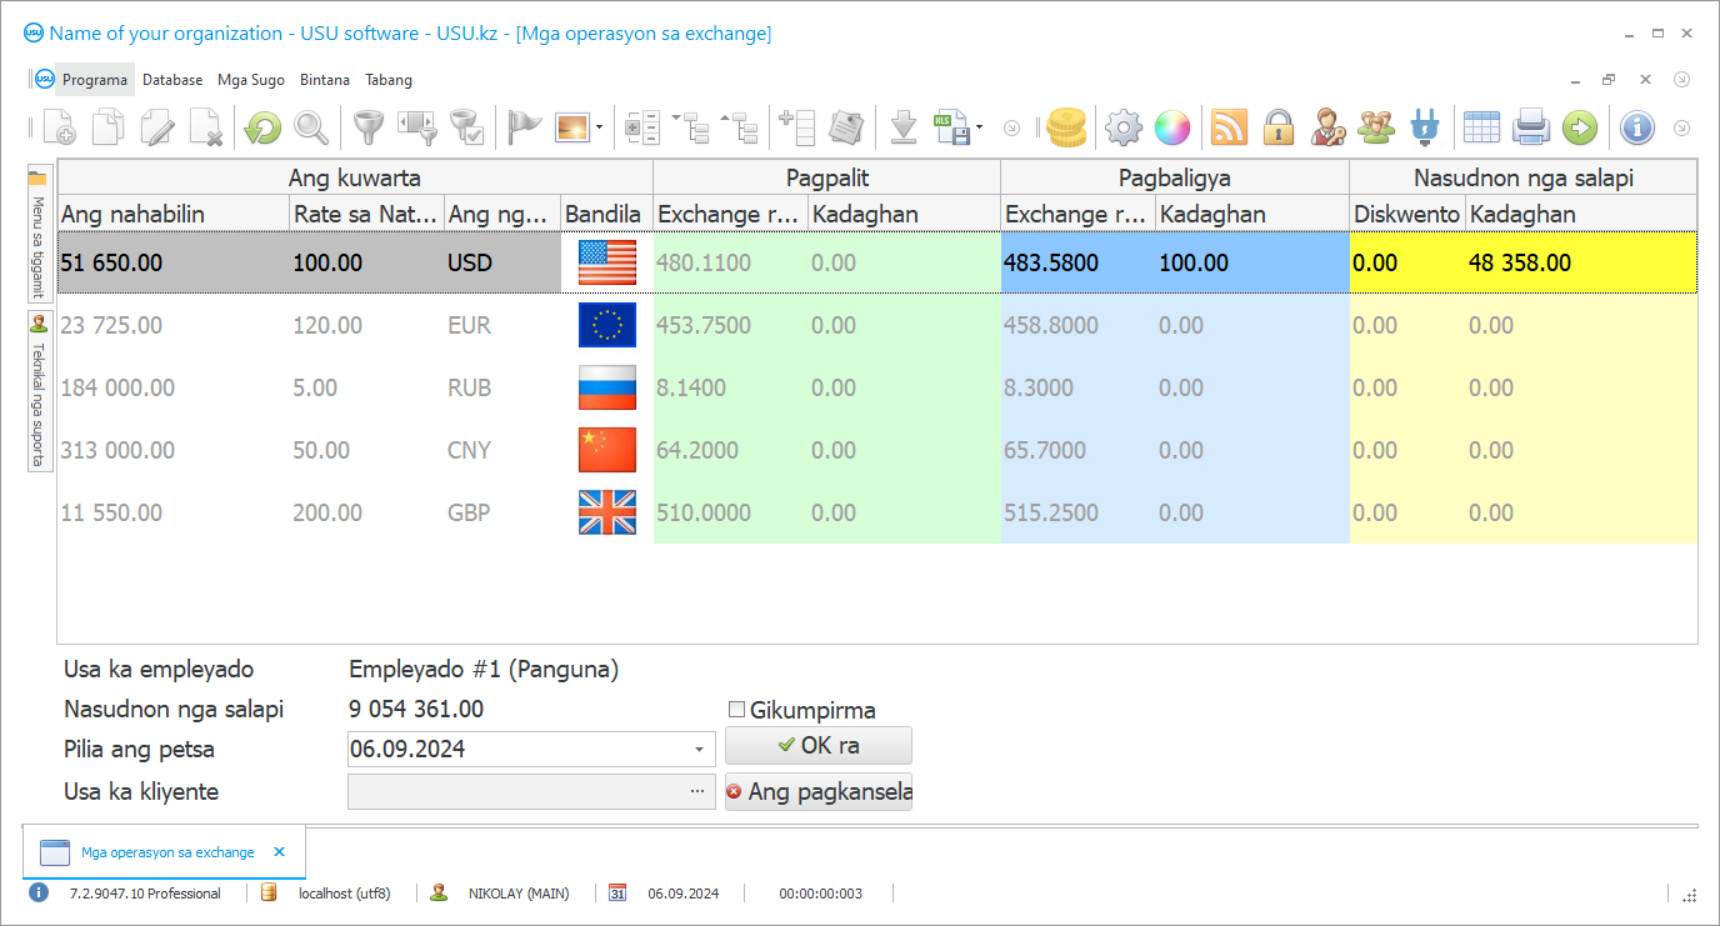Enable the Gikumpirma checkbox
This screenshot has width=1720, height=926.
[737, 709]
